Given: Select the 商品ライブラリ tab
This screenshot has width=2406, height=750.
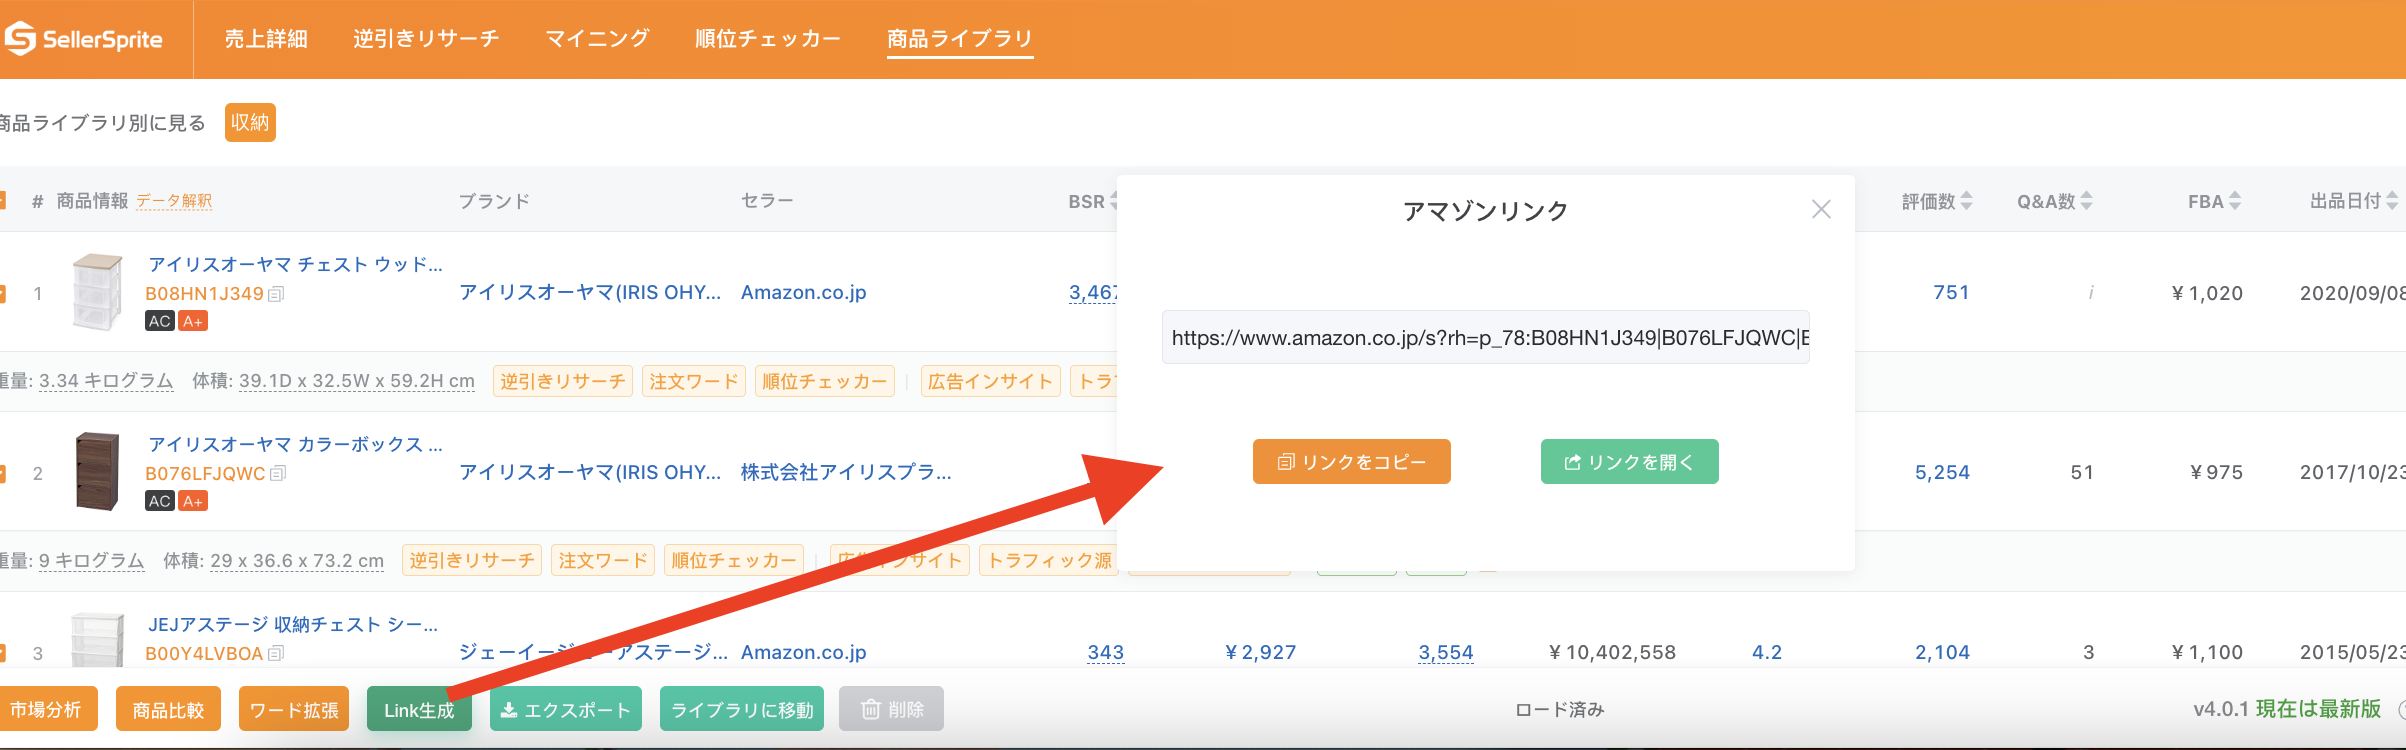Looking at the screenshot, I should [960, 39].
